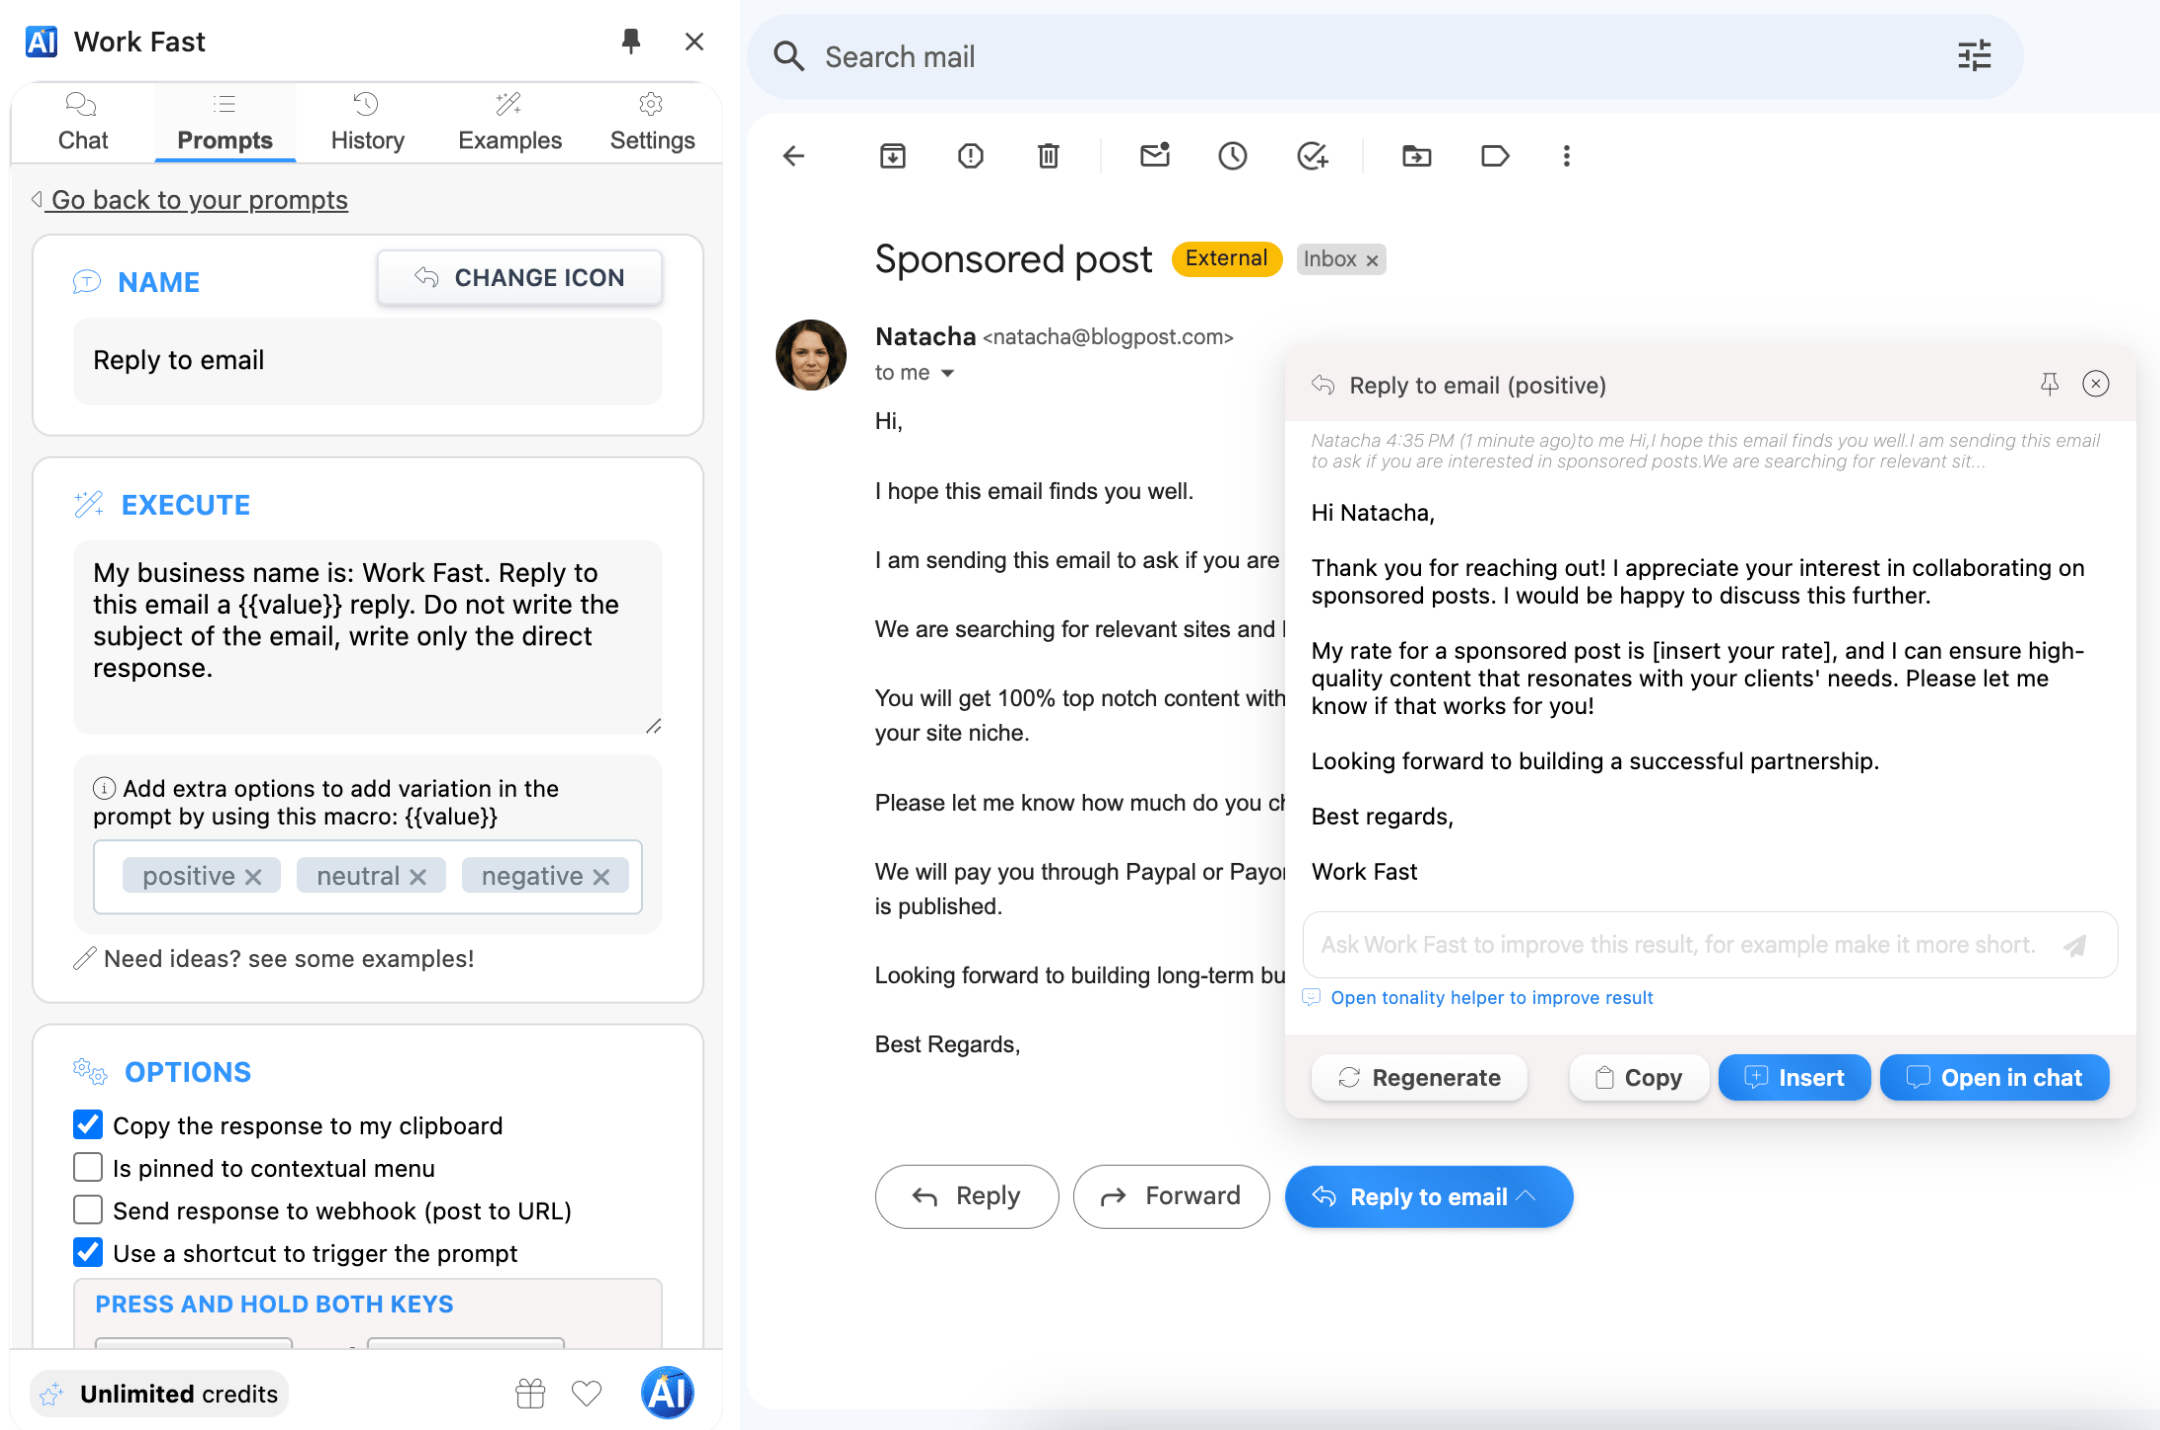This screenshot has height=1430, width=2160.
Task: Click the CHANGE ICON button
Action: (520, 277)
